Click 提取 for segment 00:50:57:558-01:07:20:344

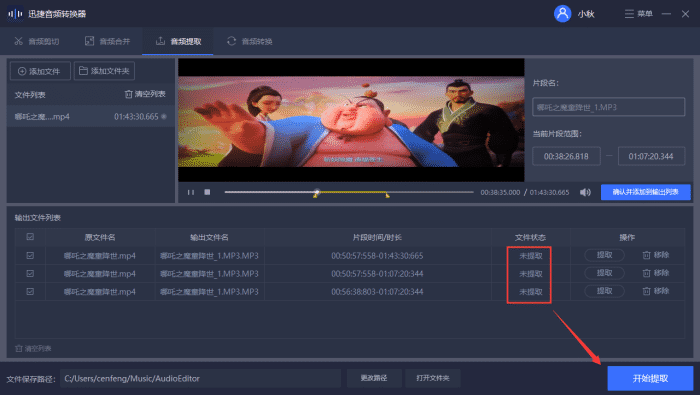point(604,273)
